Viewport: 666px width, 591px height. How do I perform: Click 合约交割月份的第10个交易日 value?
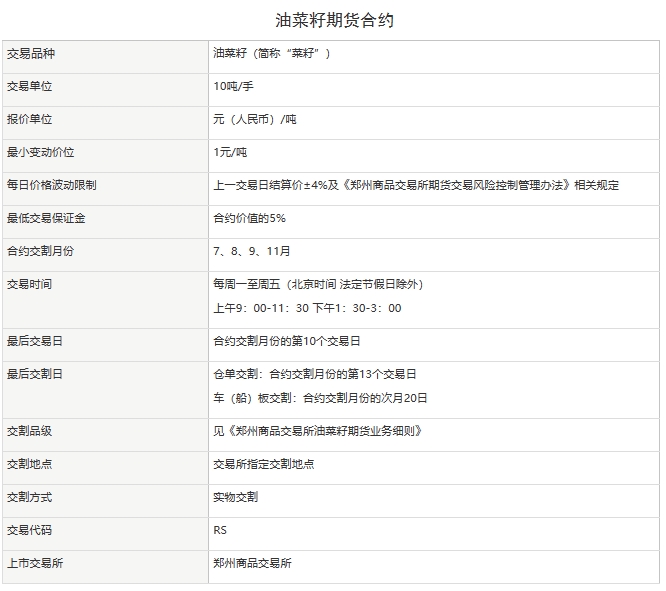[286, 342]
